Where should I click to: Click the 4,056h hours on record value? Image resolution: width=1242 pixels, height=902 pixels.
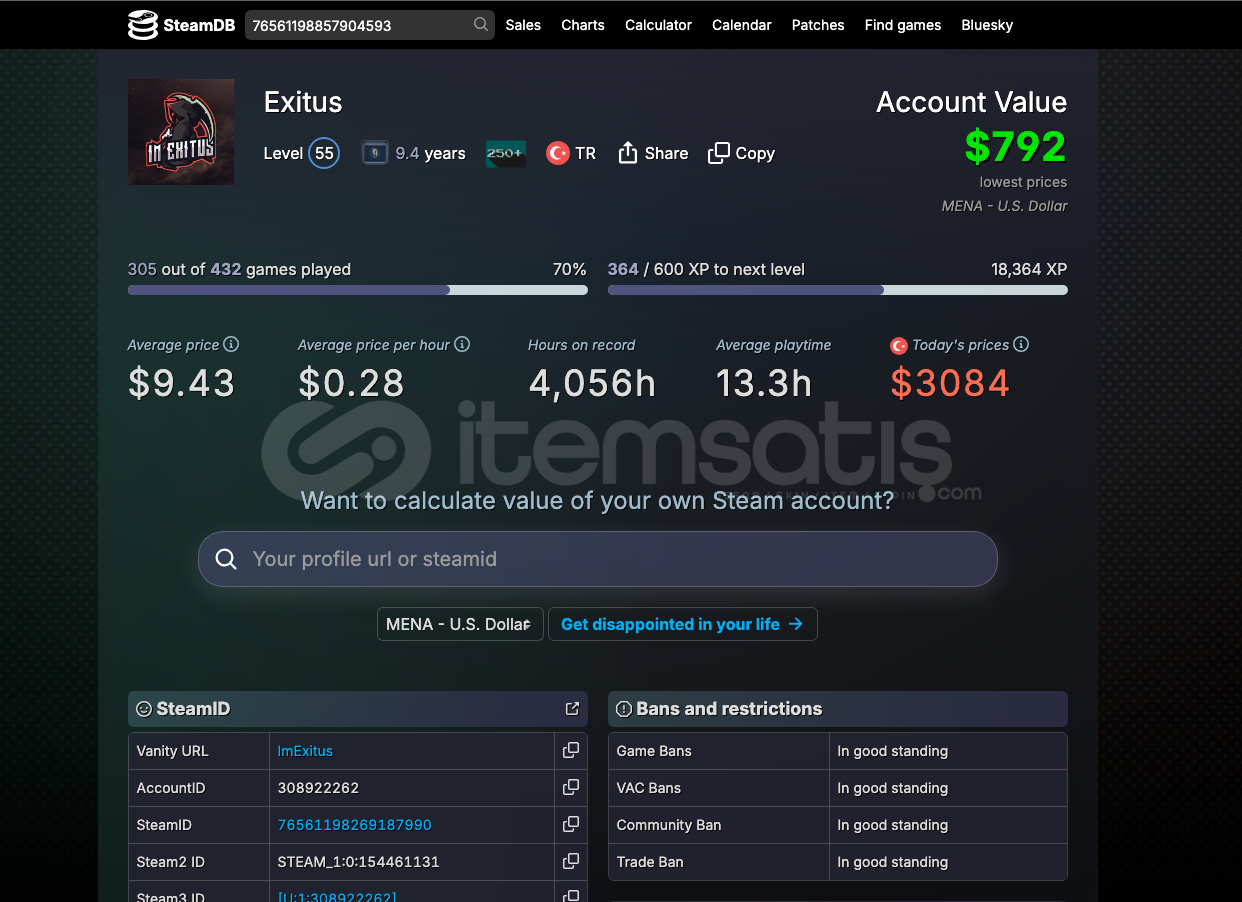click(592, 383)
